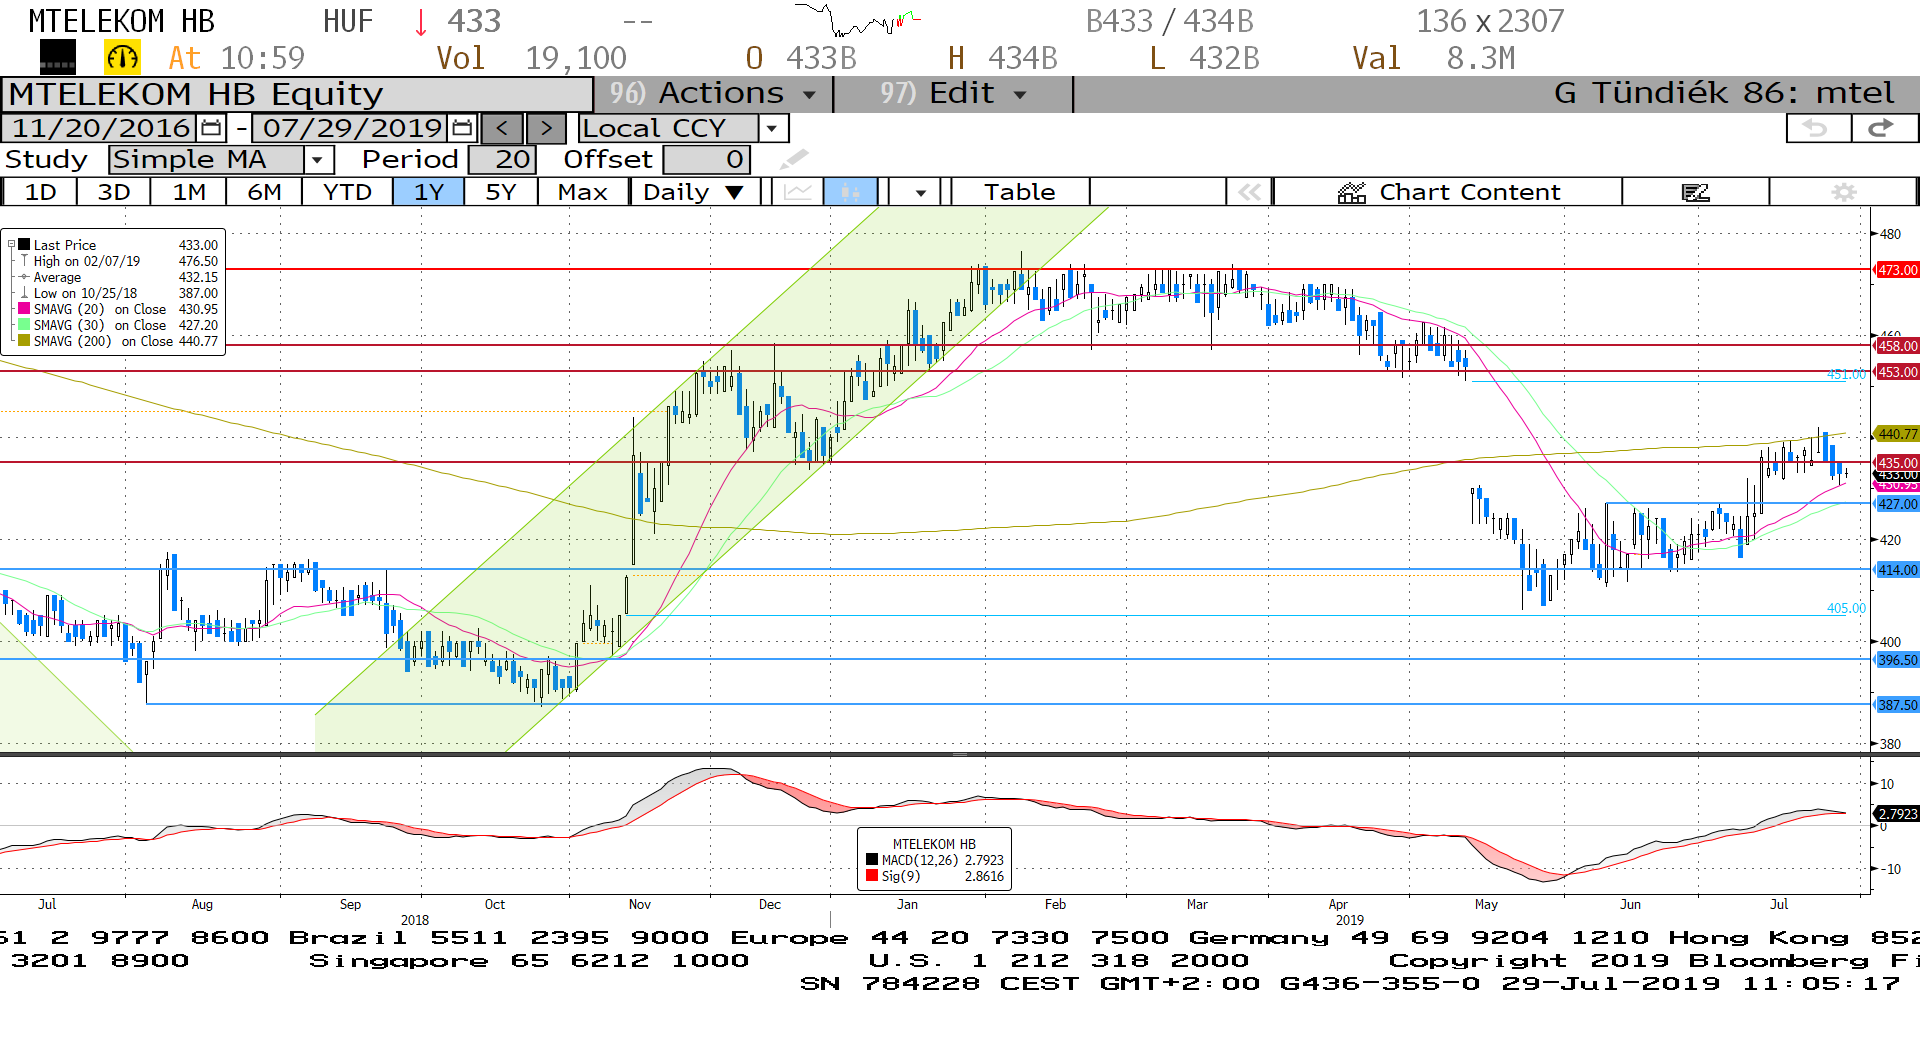This screenshot has width=1920, height=1039.
Task: Click the High on 02/07/19 legend row
Action: click(x=118, y=261)
